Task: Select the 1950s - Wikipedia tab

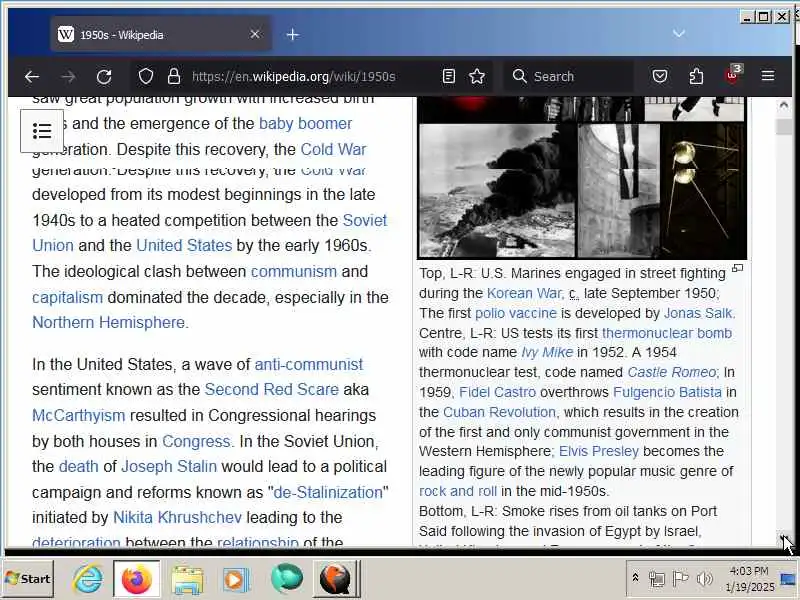Action: pos(161,34)
